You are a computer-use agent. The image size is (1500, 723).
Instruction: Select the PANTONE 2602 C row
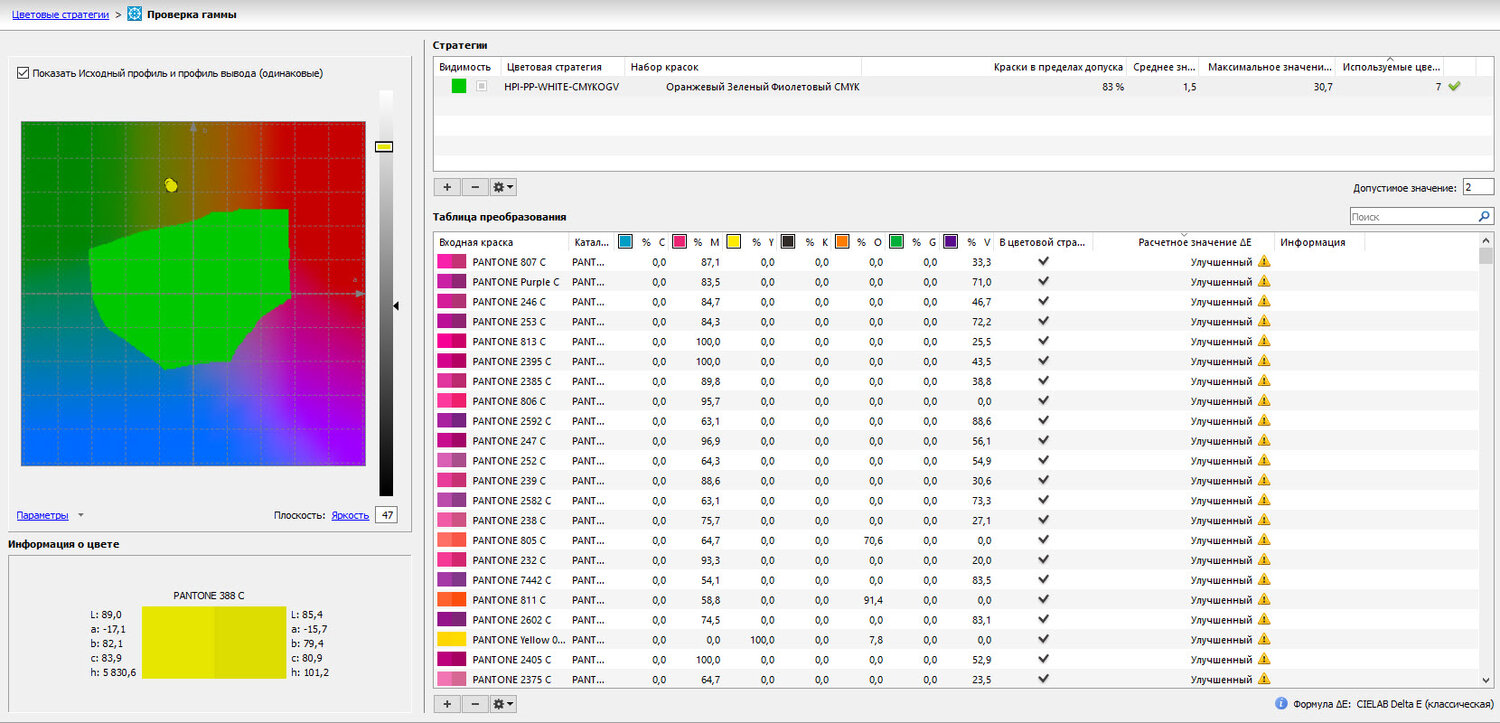(x=955, y=620)
